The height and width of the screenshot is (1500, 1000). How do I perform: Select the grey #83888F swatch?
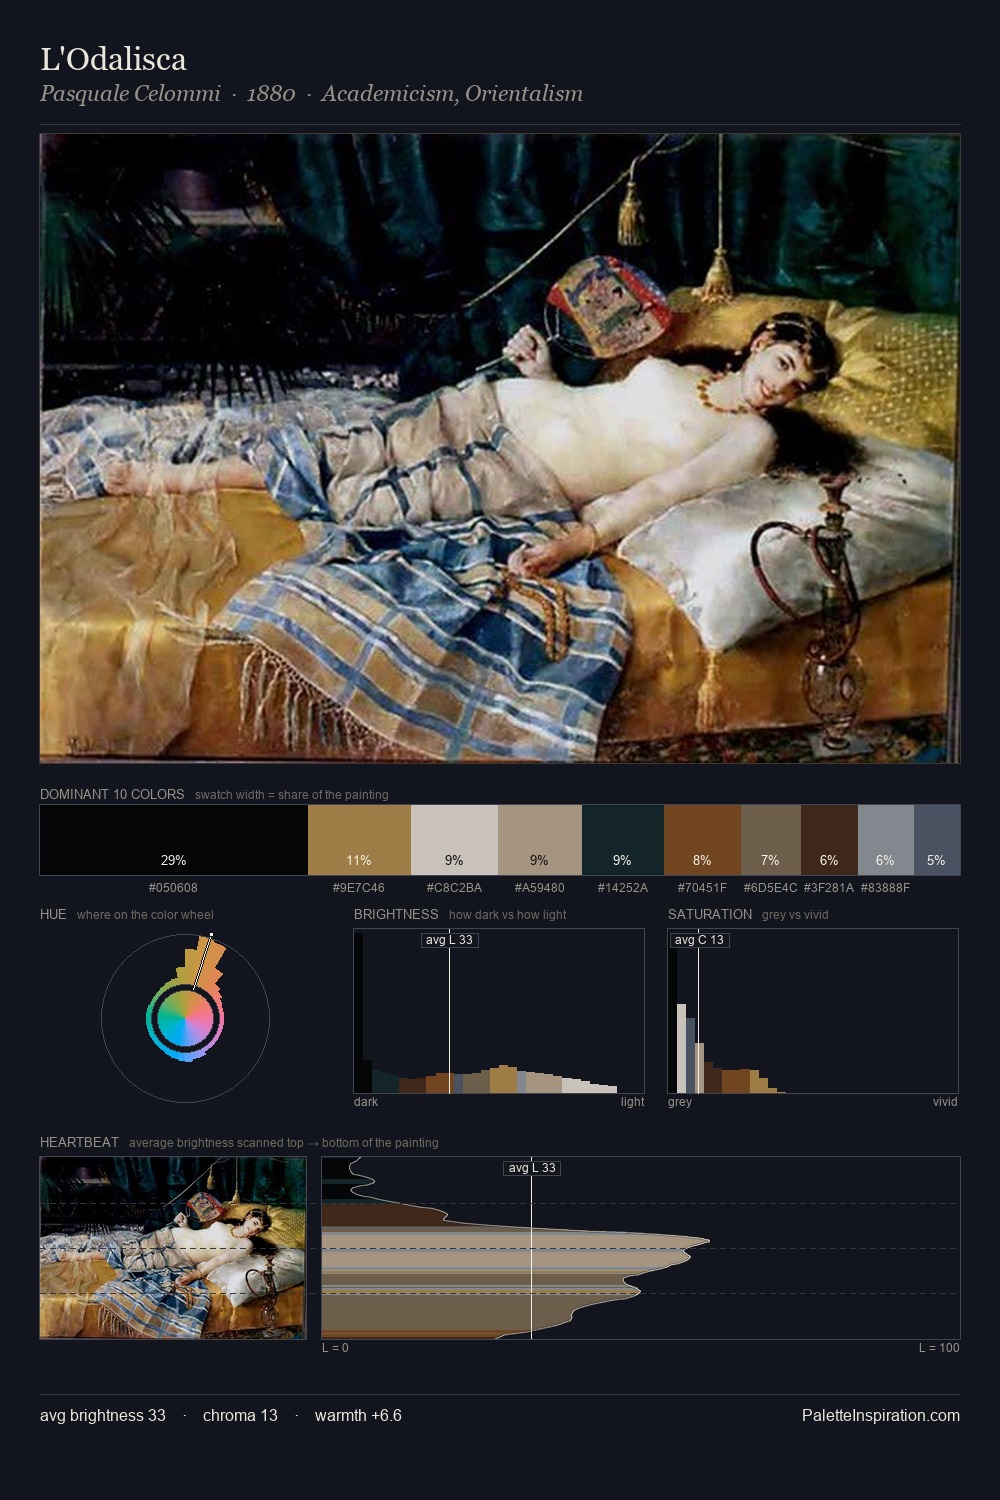point(885,840)
